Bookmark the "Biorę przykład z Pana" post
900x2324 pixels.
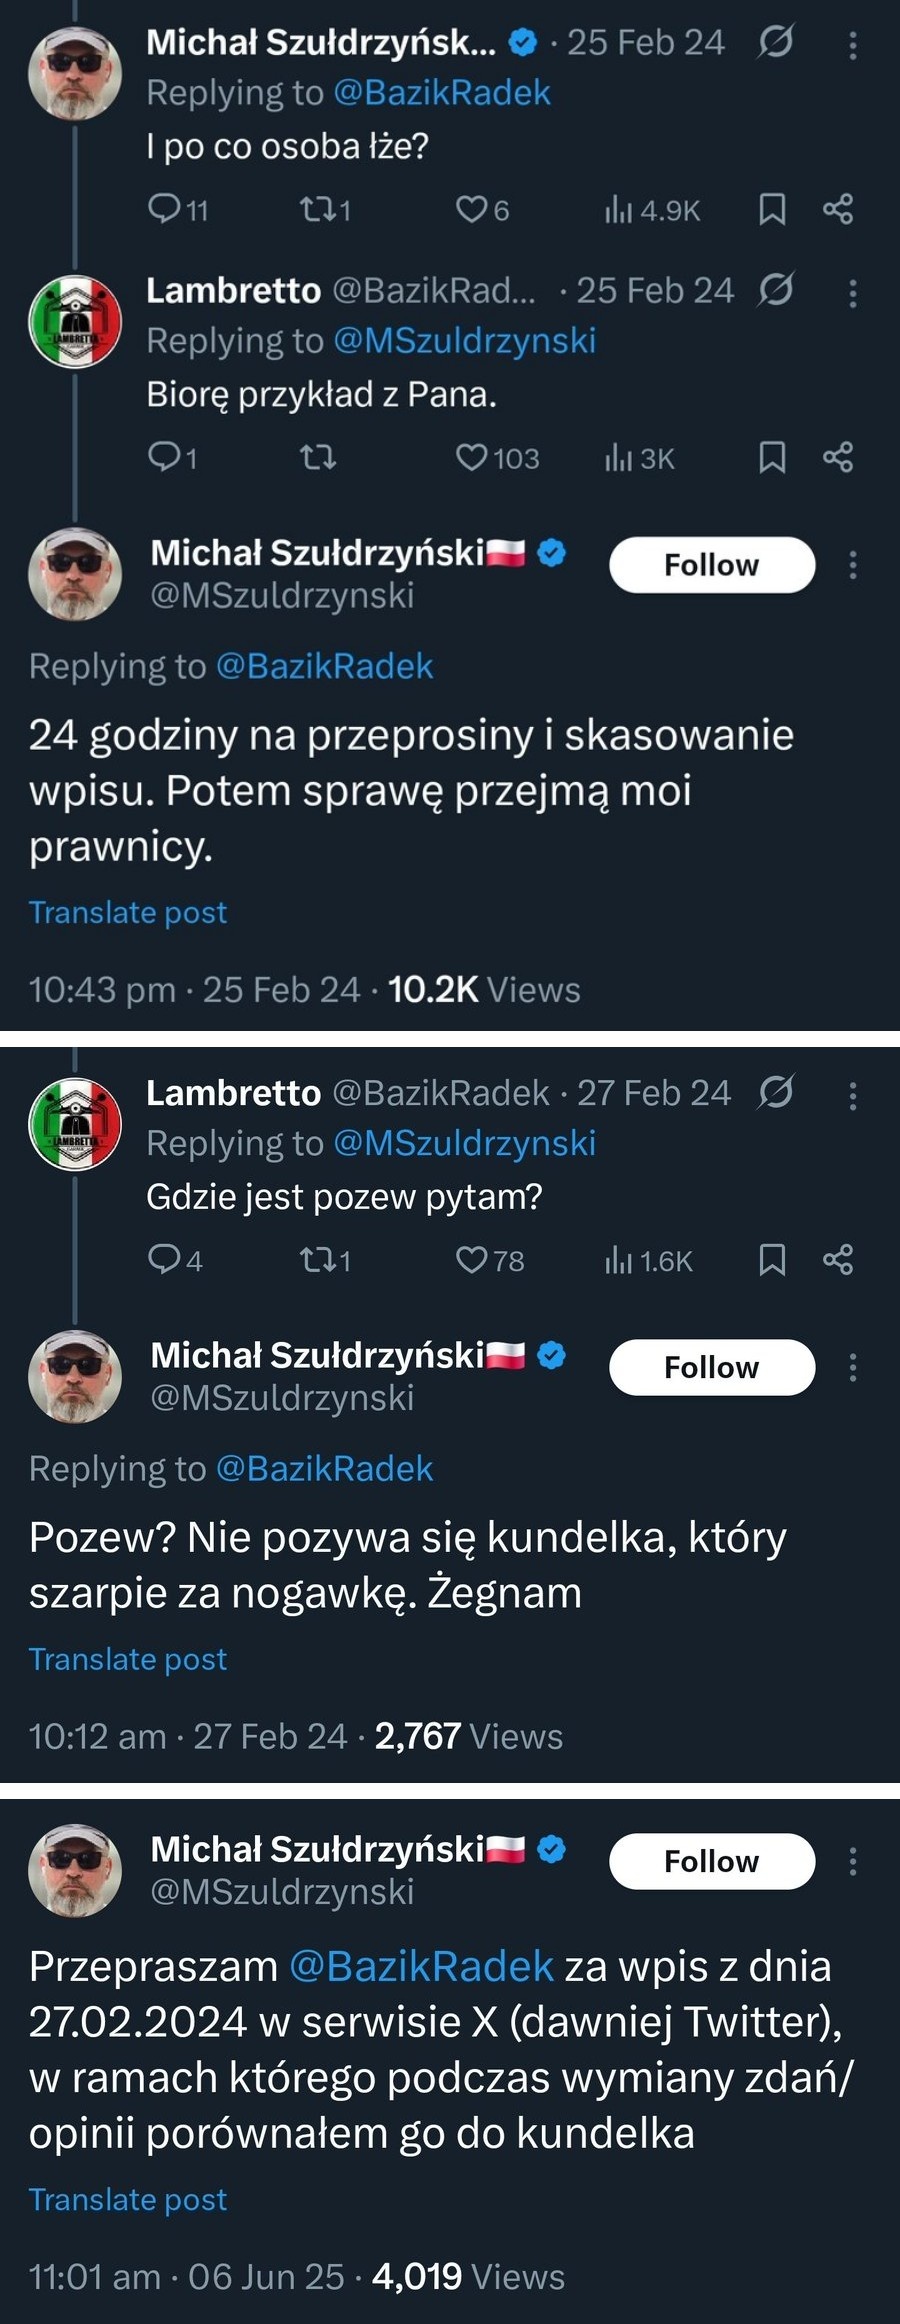pos(772,458)
